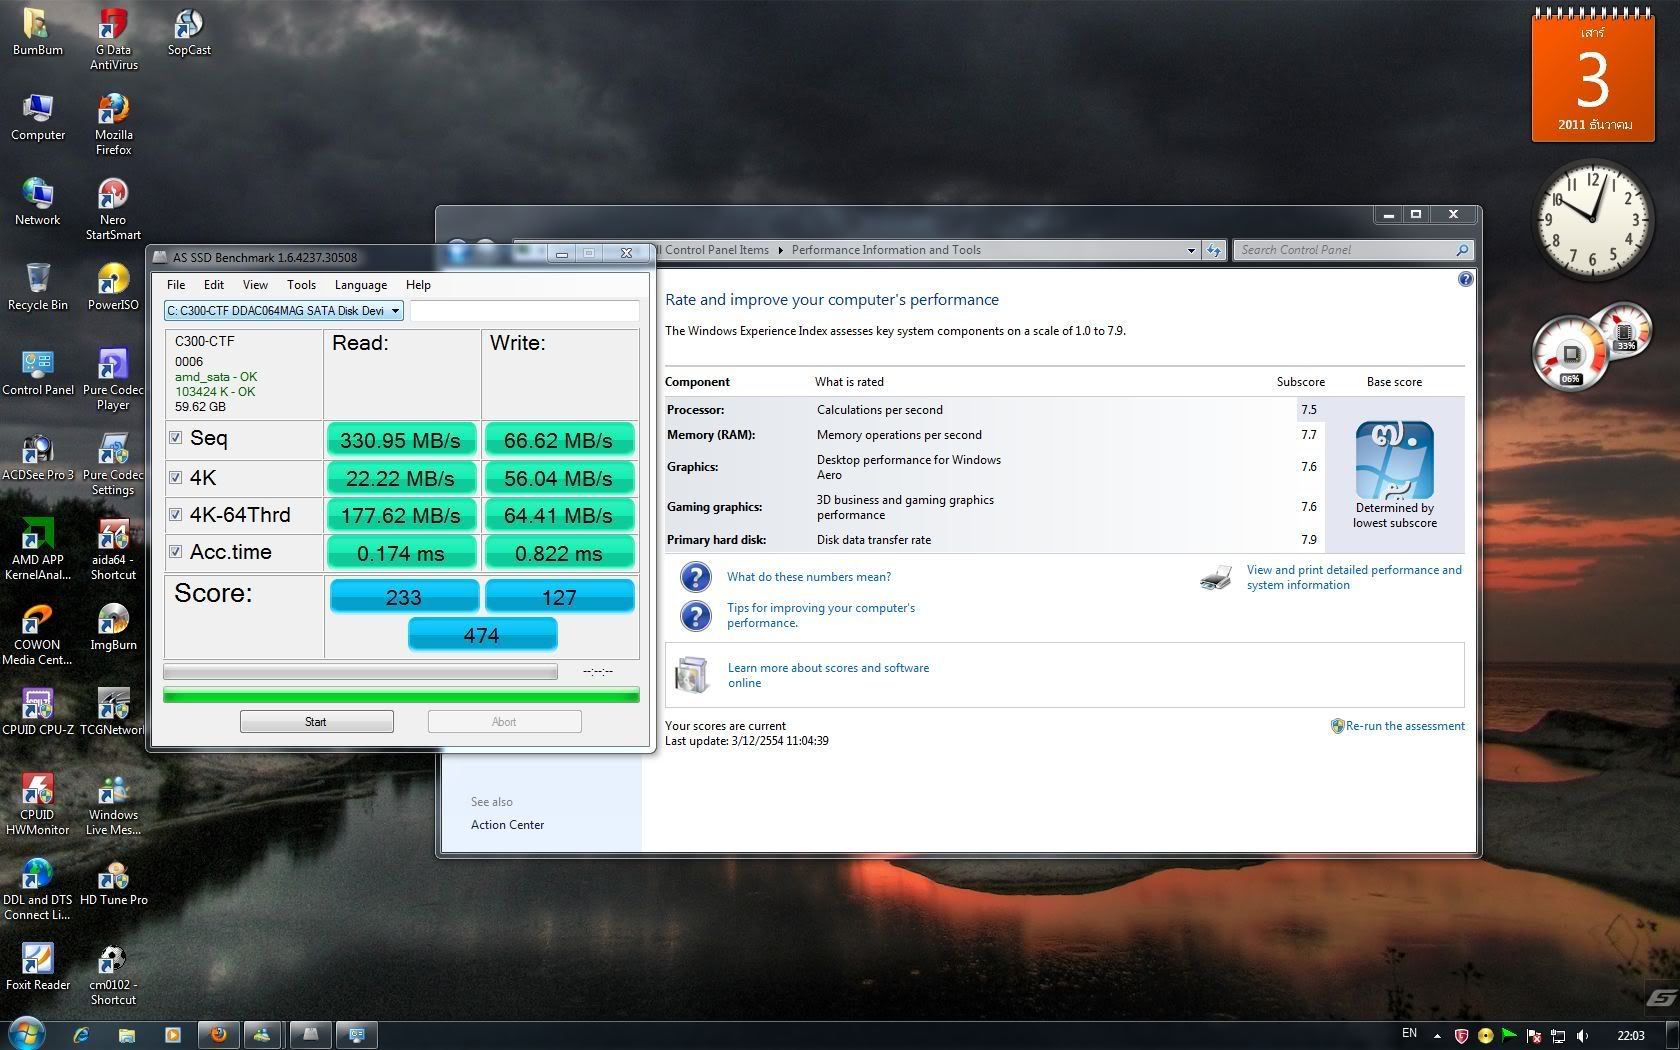
Task: Open the File menu in AS SSD Benchmark
Action: click(x=176, y=285)
